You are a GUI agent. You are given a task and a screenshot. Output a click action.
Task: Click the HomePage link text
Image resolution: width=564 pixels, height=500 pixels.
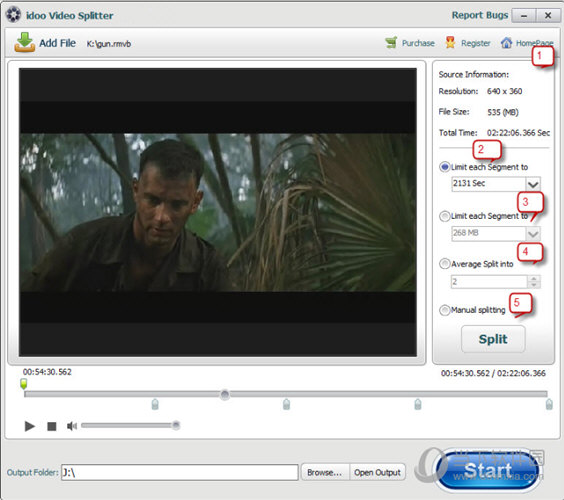[x=535, y=43]
